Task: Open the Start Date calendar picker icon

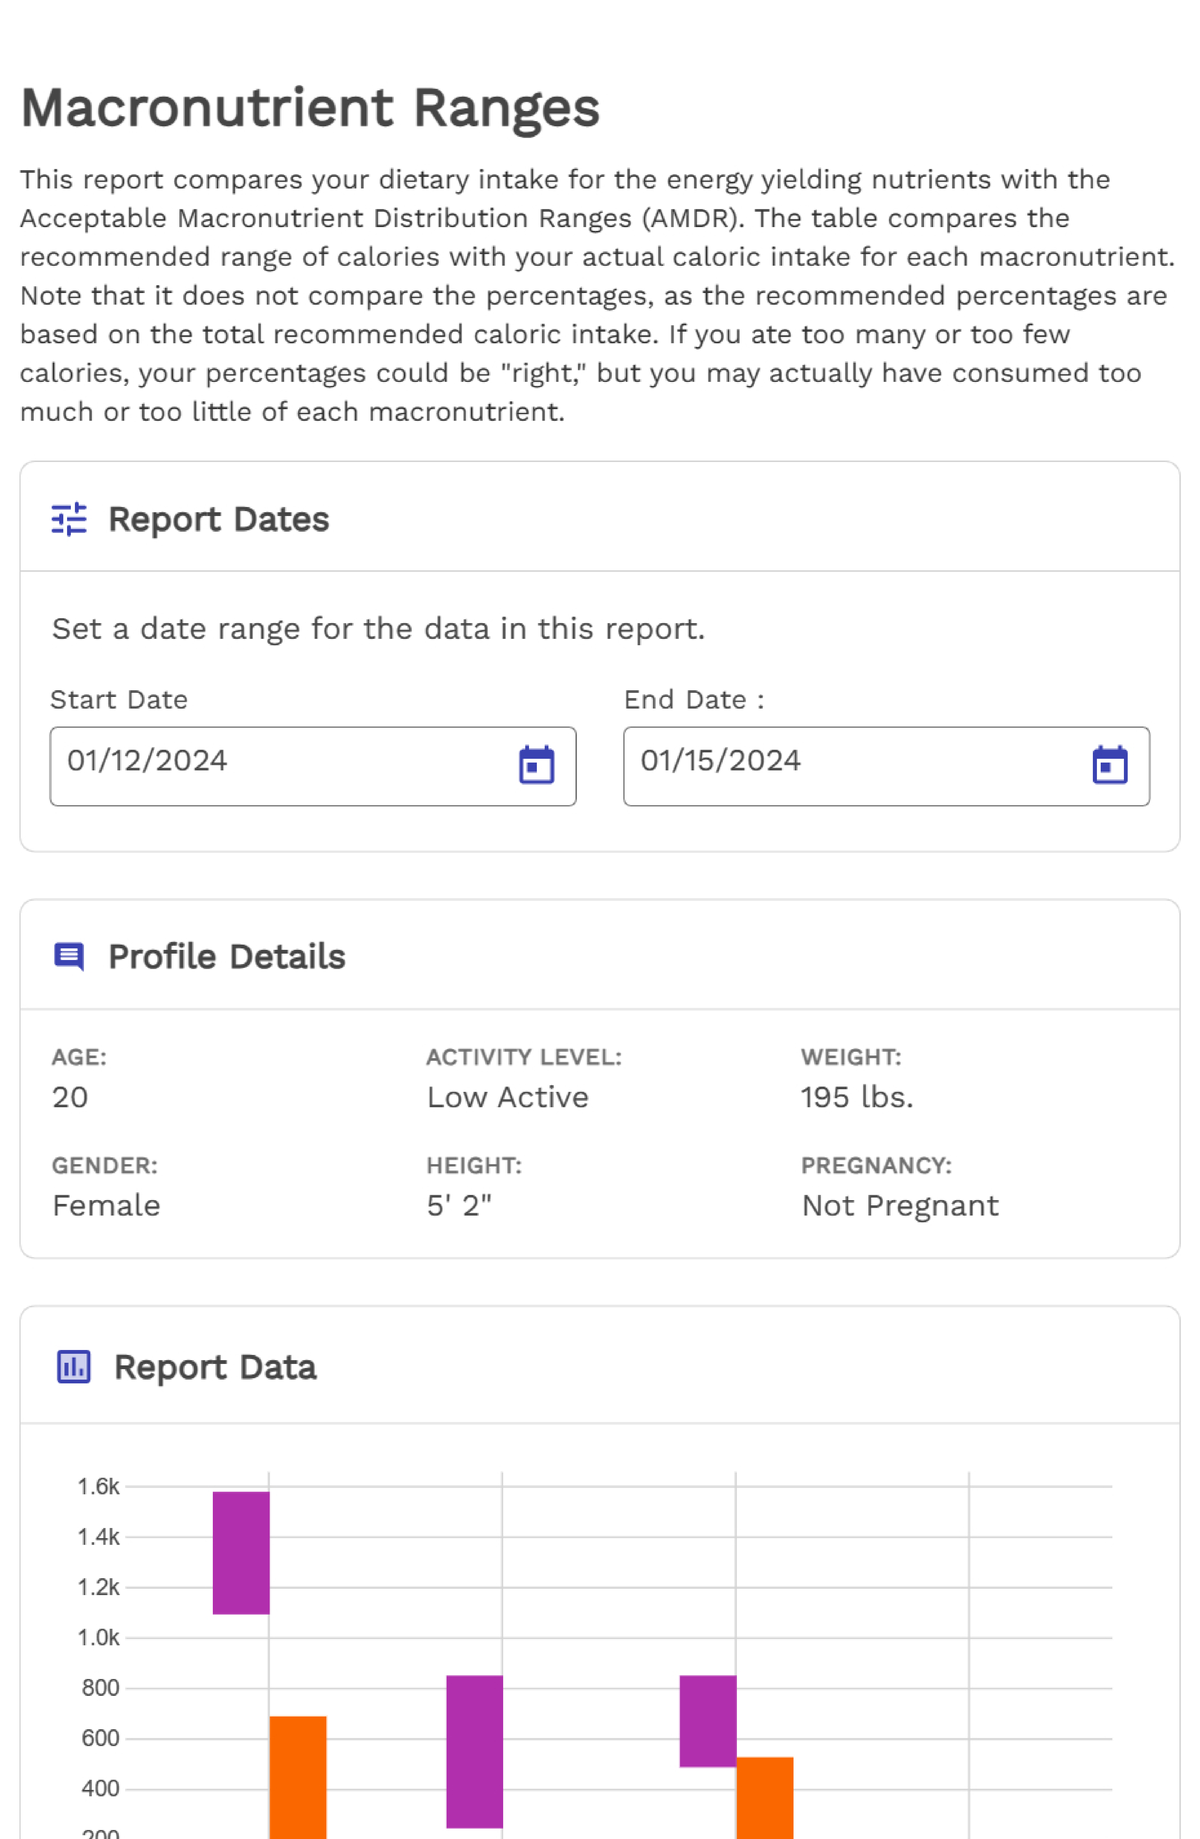Action: pyautogui.click(x=536, y=765)
